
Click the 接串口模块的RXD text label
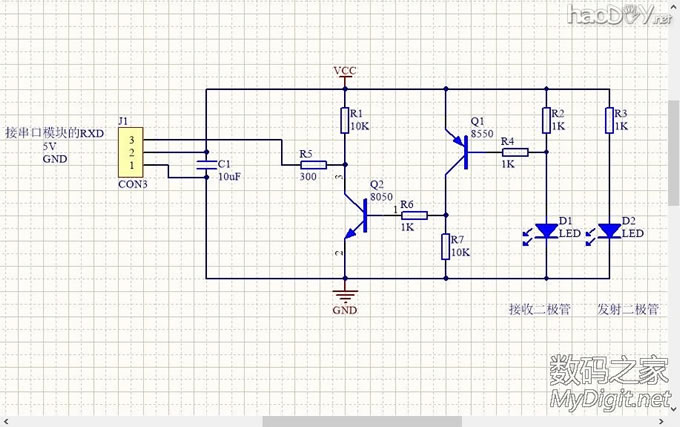tap(55, 132)
